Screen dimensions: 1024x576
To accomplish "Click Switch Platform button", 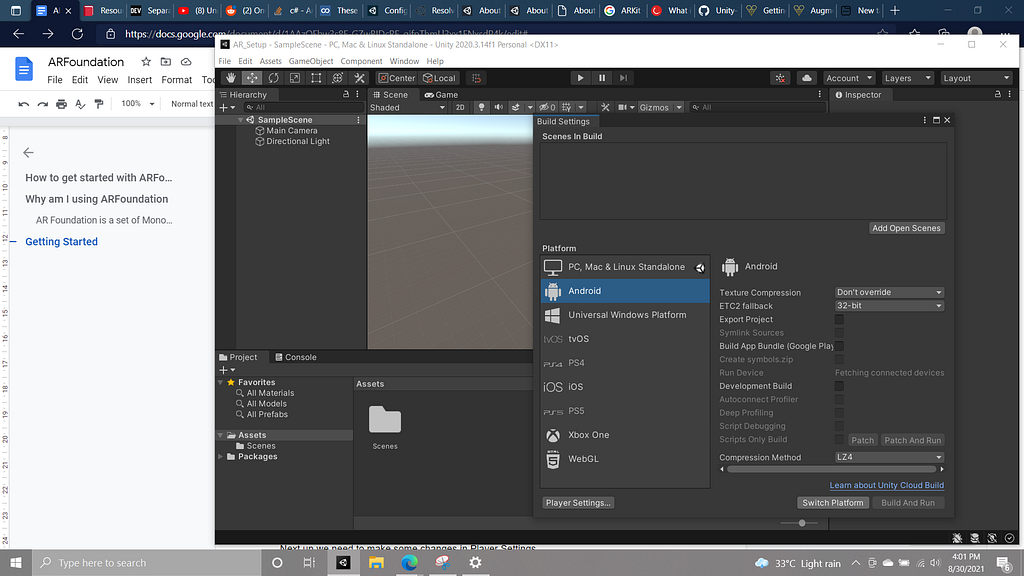I will pos(833,503).
